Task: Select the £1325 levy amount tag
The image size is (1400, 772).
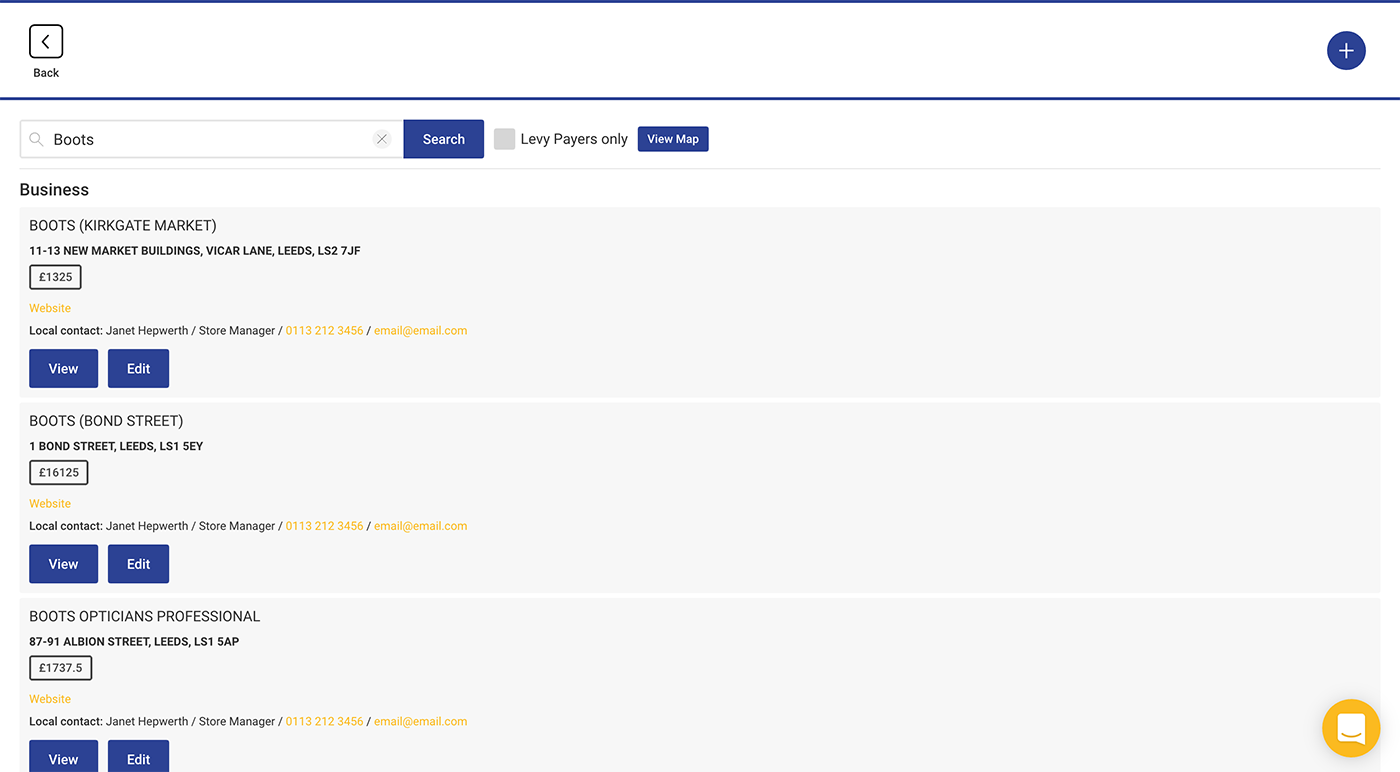Action: [x=55, y=277]
